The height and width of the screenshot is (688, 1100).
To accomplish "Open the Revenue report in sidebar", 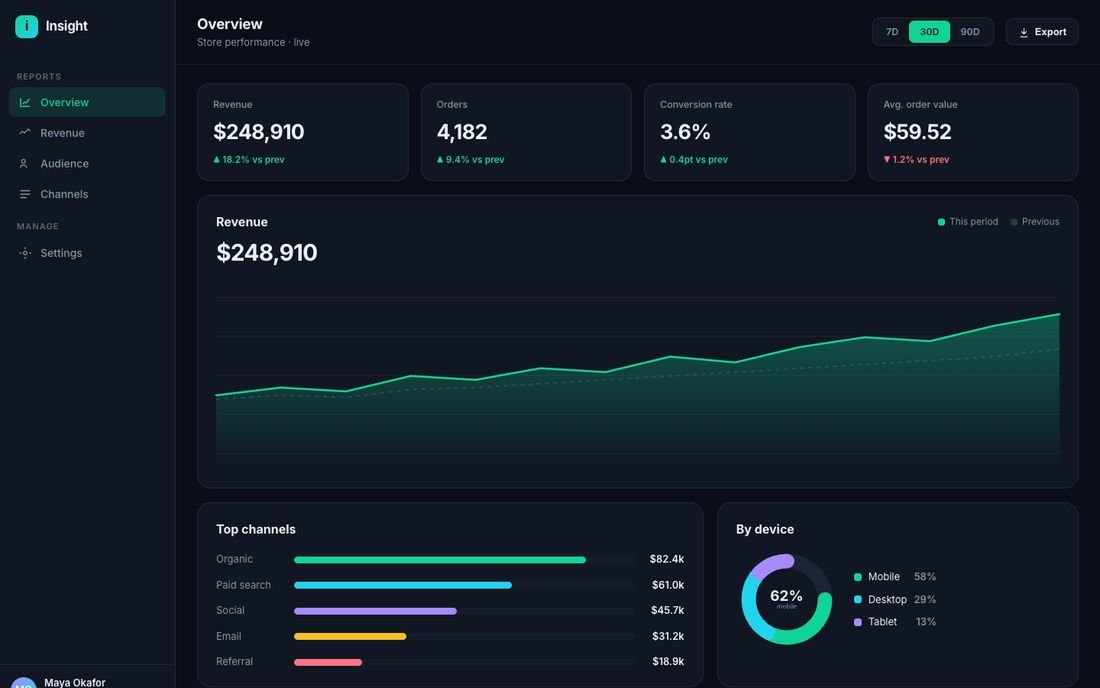I will 87,133.
